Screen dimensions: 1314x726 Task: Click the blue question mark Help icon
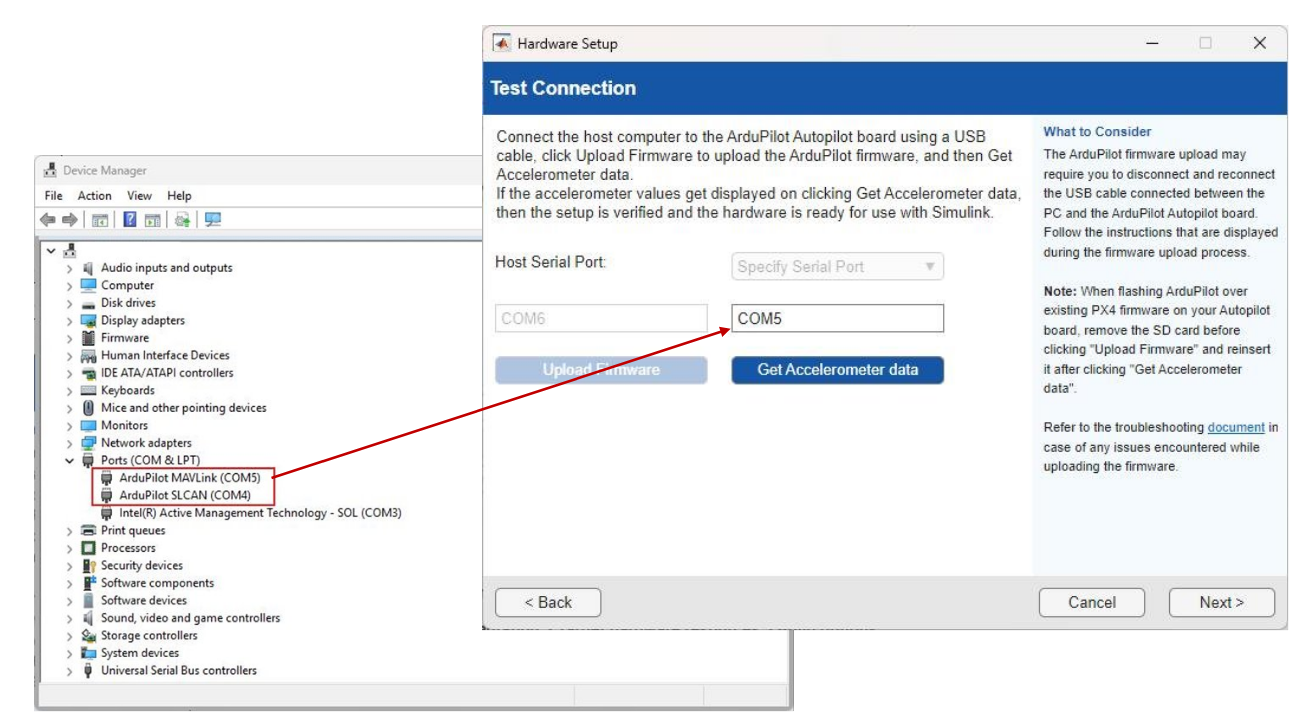coord(130,220)
